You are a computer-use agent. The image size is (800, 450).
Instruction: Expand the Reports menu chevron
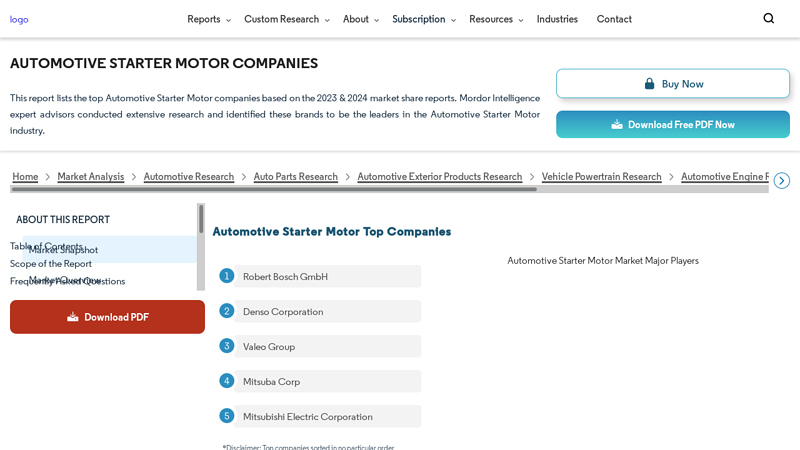228,20
